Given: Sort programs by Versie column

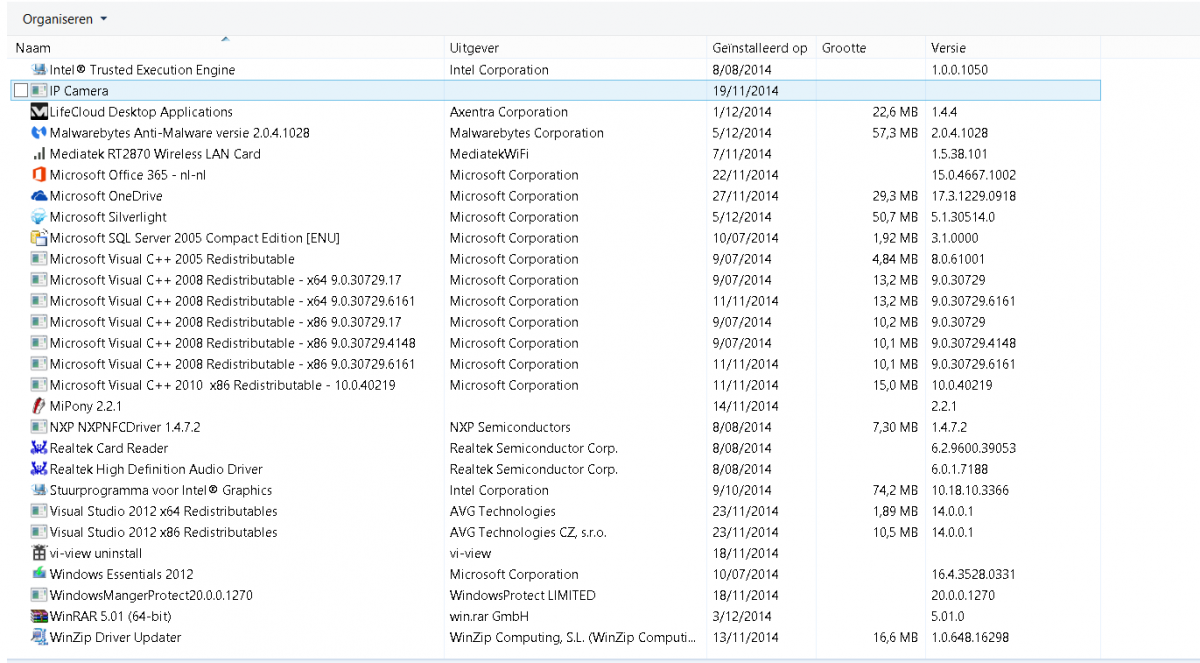Looking at the screenshot, I should click(x=948, y=48).
